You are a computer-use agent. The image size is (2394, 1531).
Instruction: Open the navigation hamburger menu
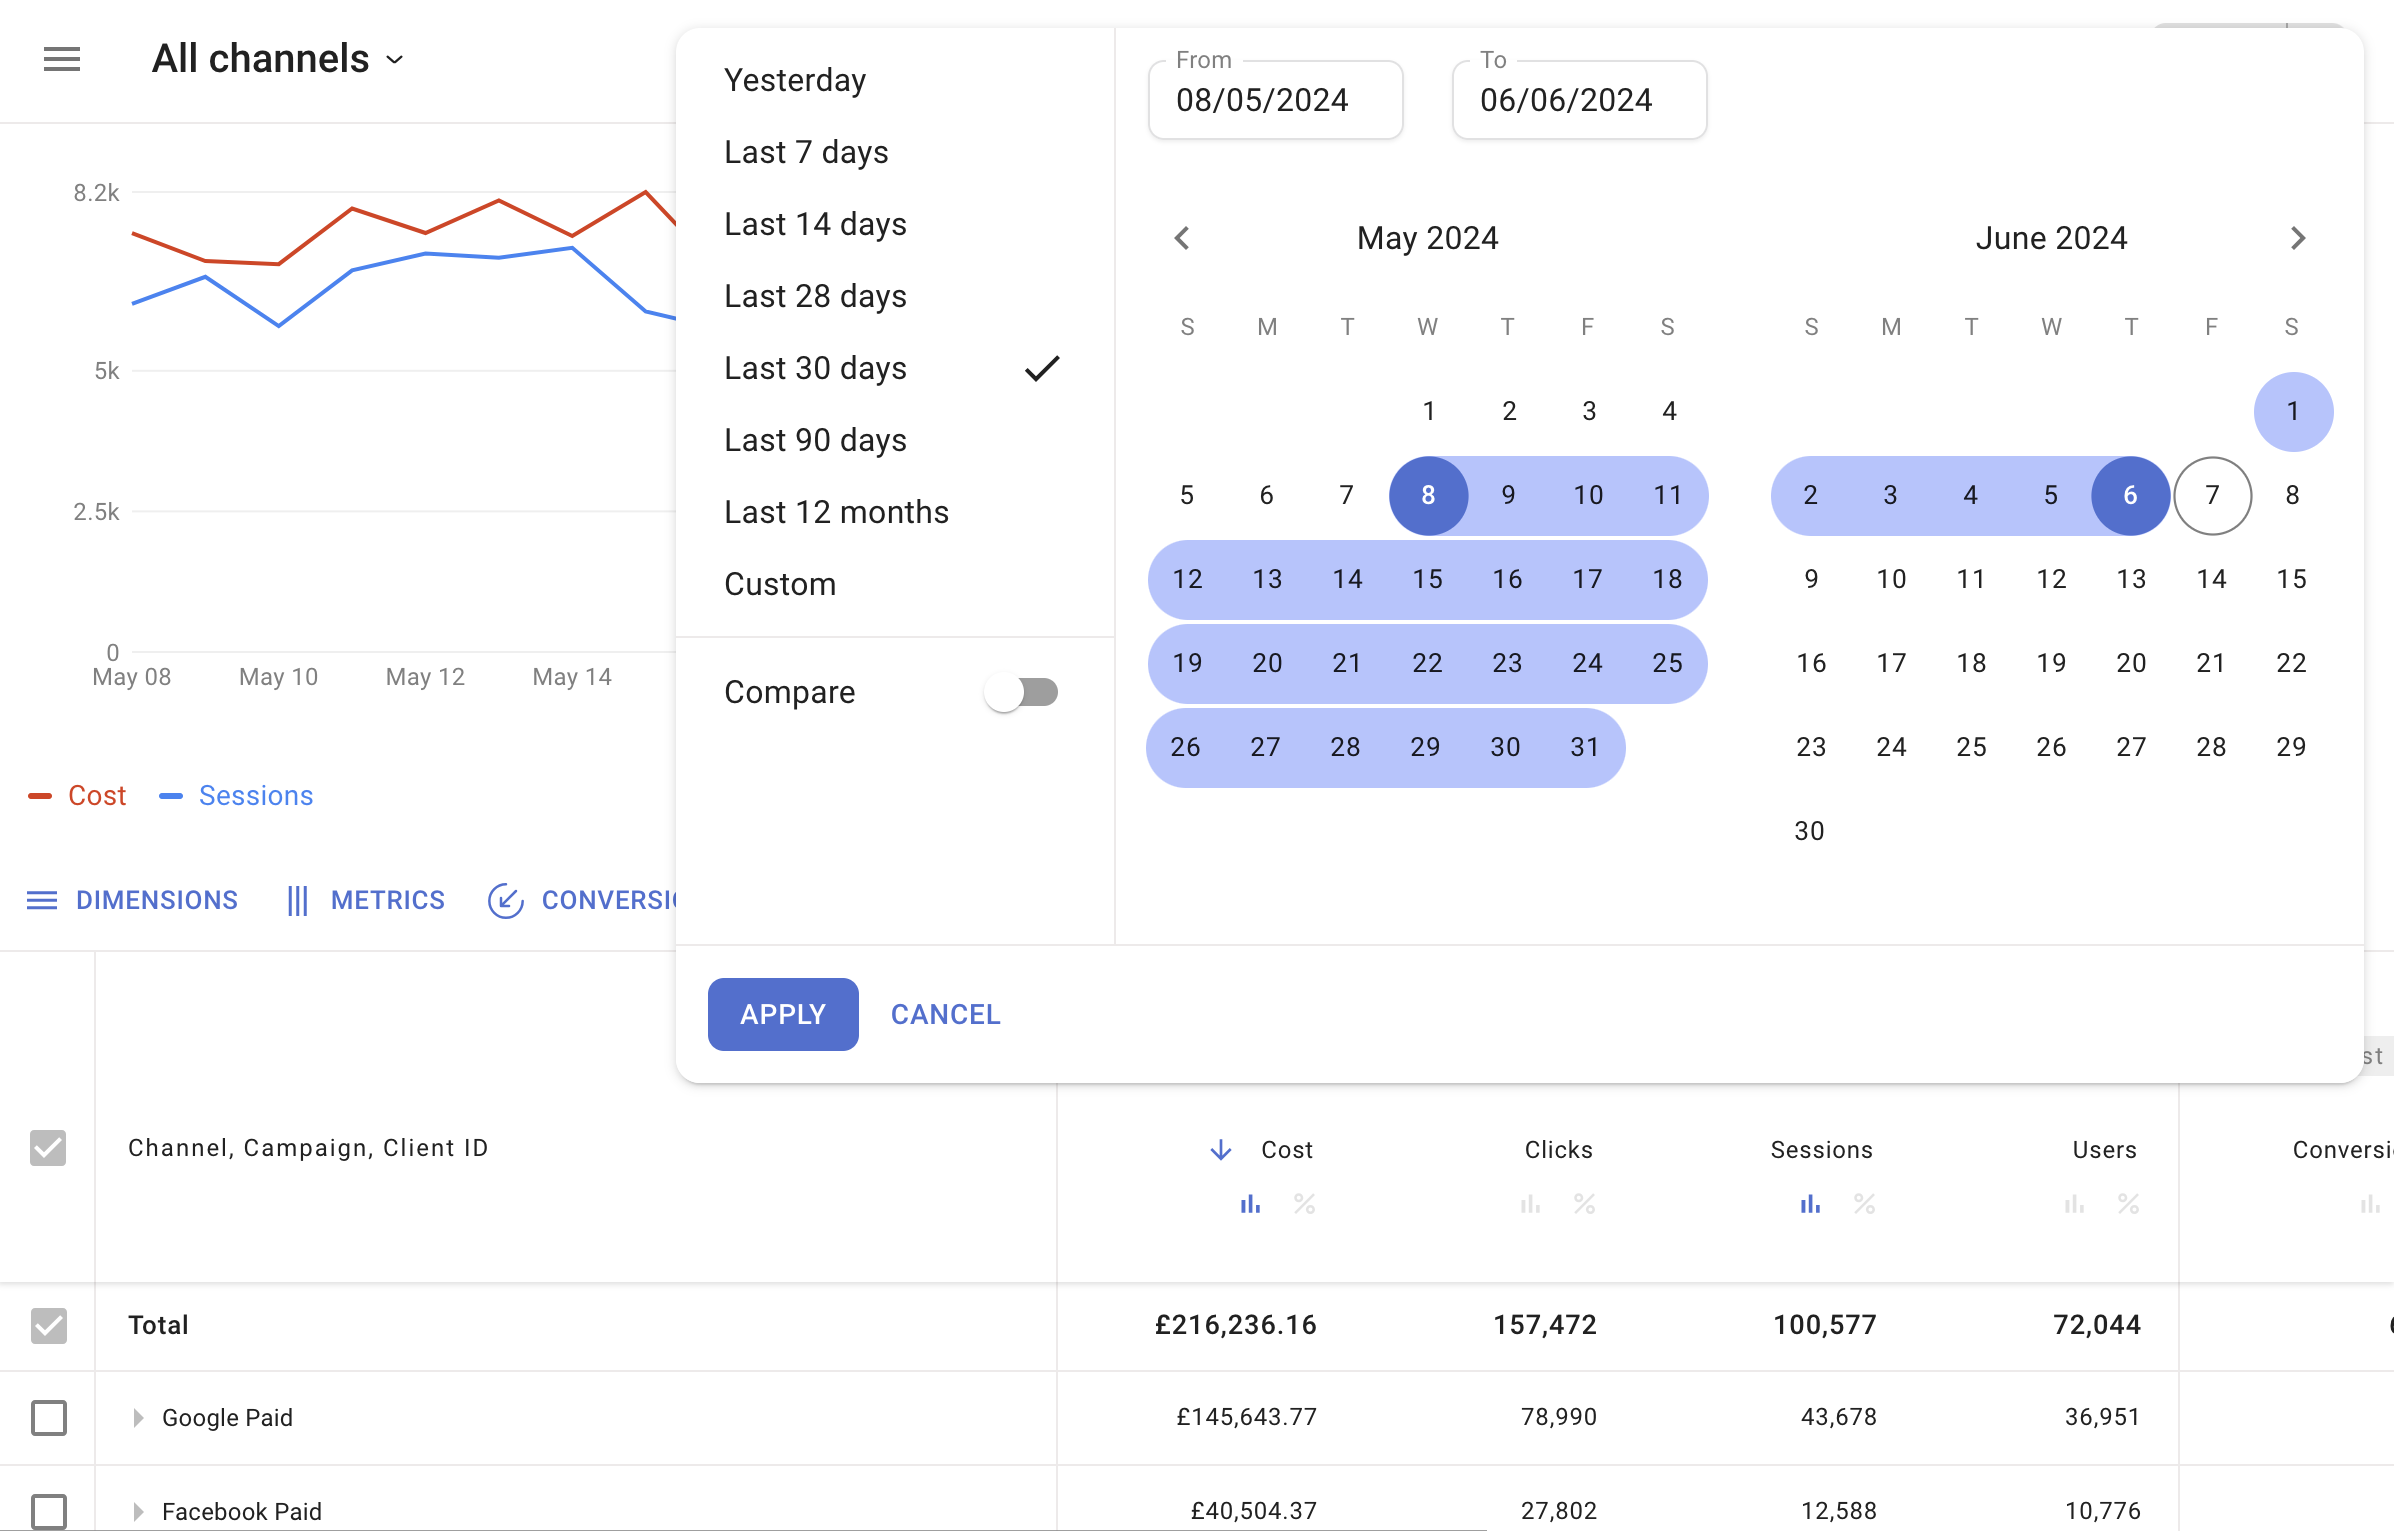click(62, 59)
